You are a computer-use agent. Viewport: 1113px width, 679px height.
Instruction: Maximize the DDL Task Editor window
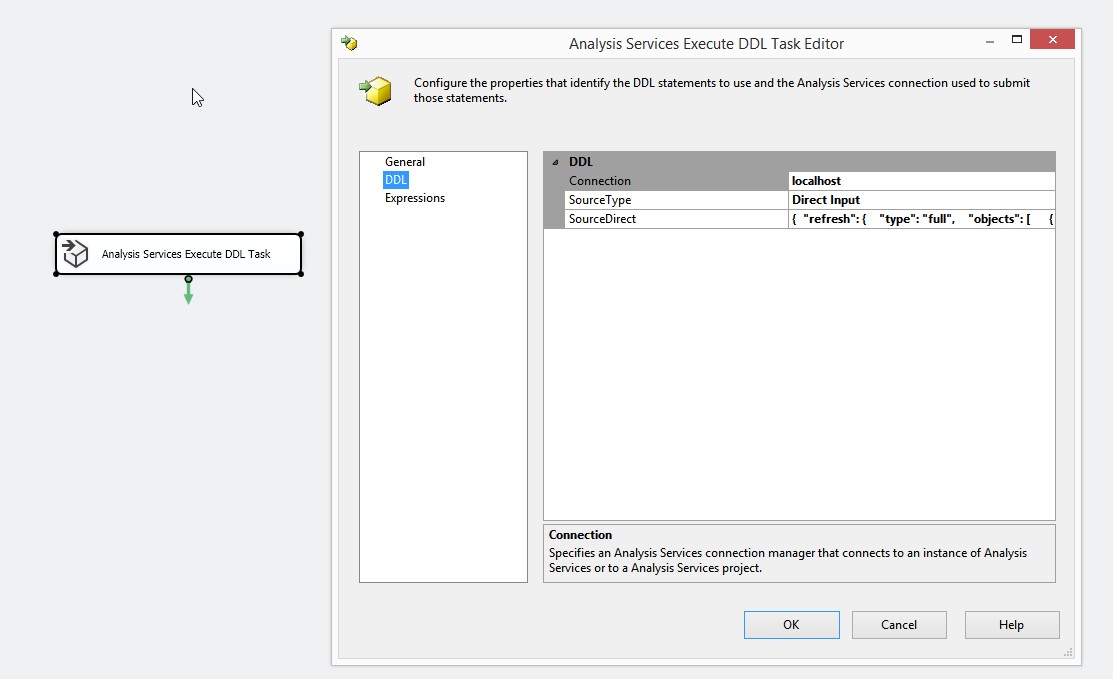(1017, 40)
